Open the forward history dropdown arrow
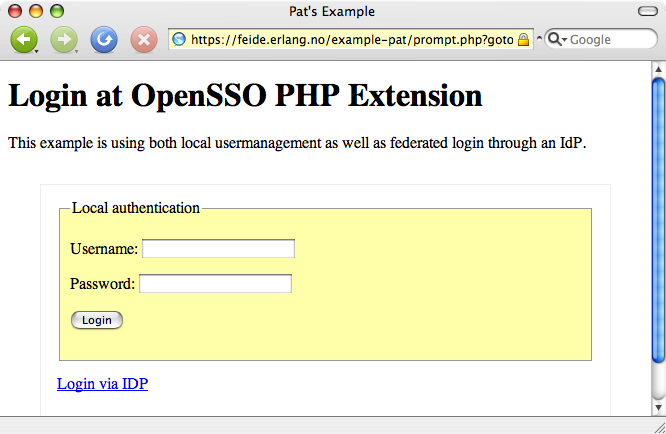This screenshot has width=666, height=434. click(76, 51)
